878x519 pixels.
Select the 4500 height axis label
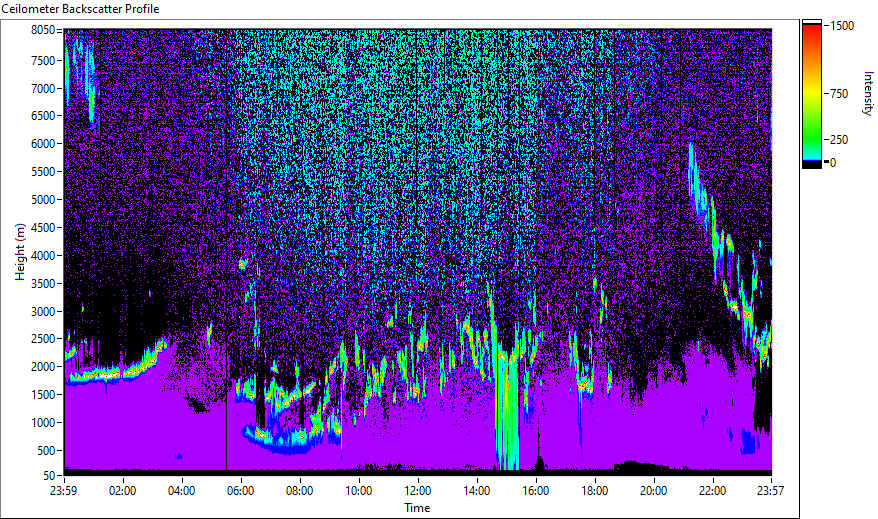point(43,228)
